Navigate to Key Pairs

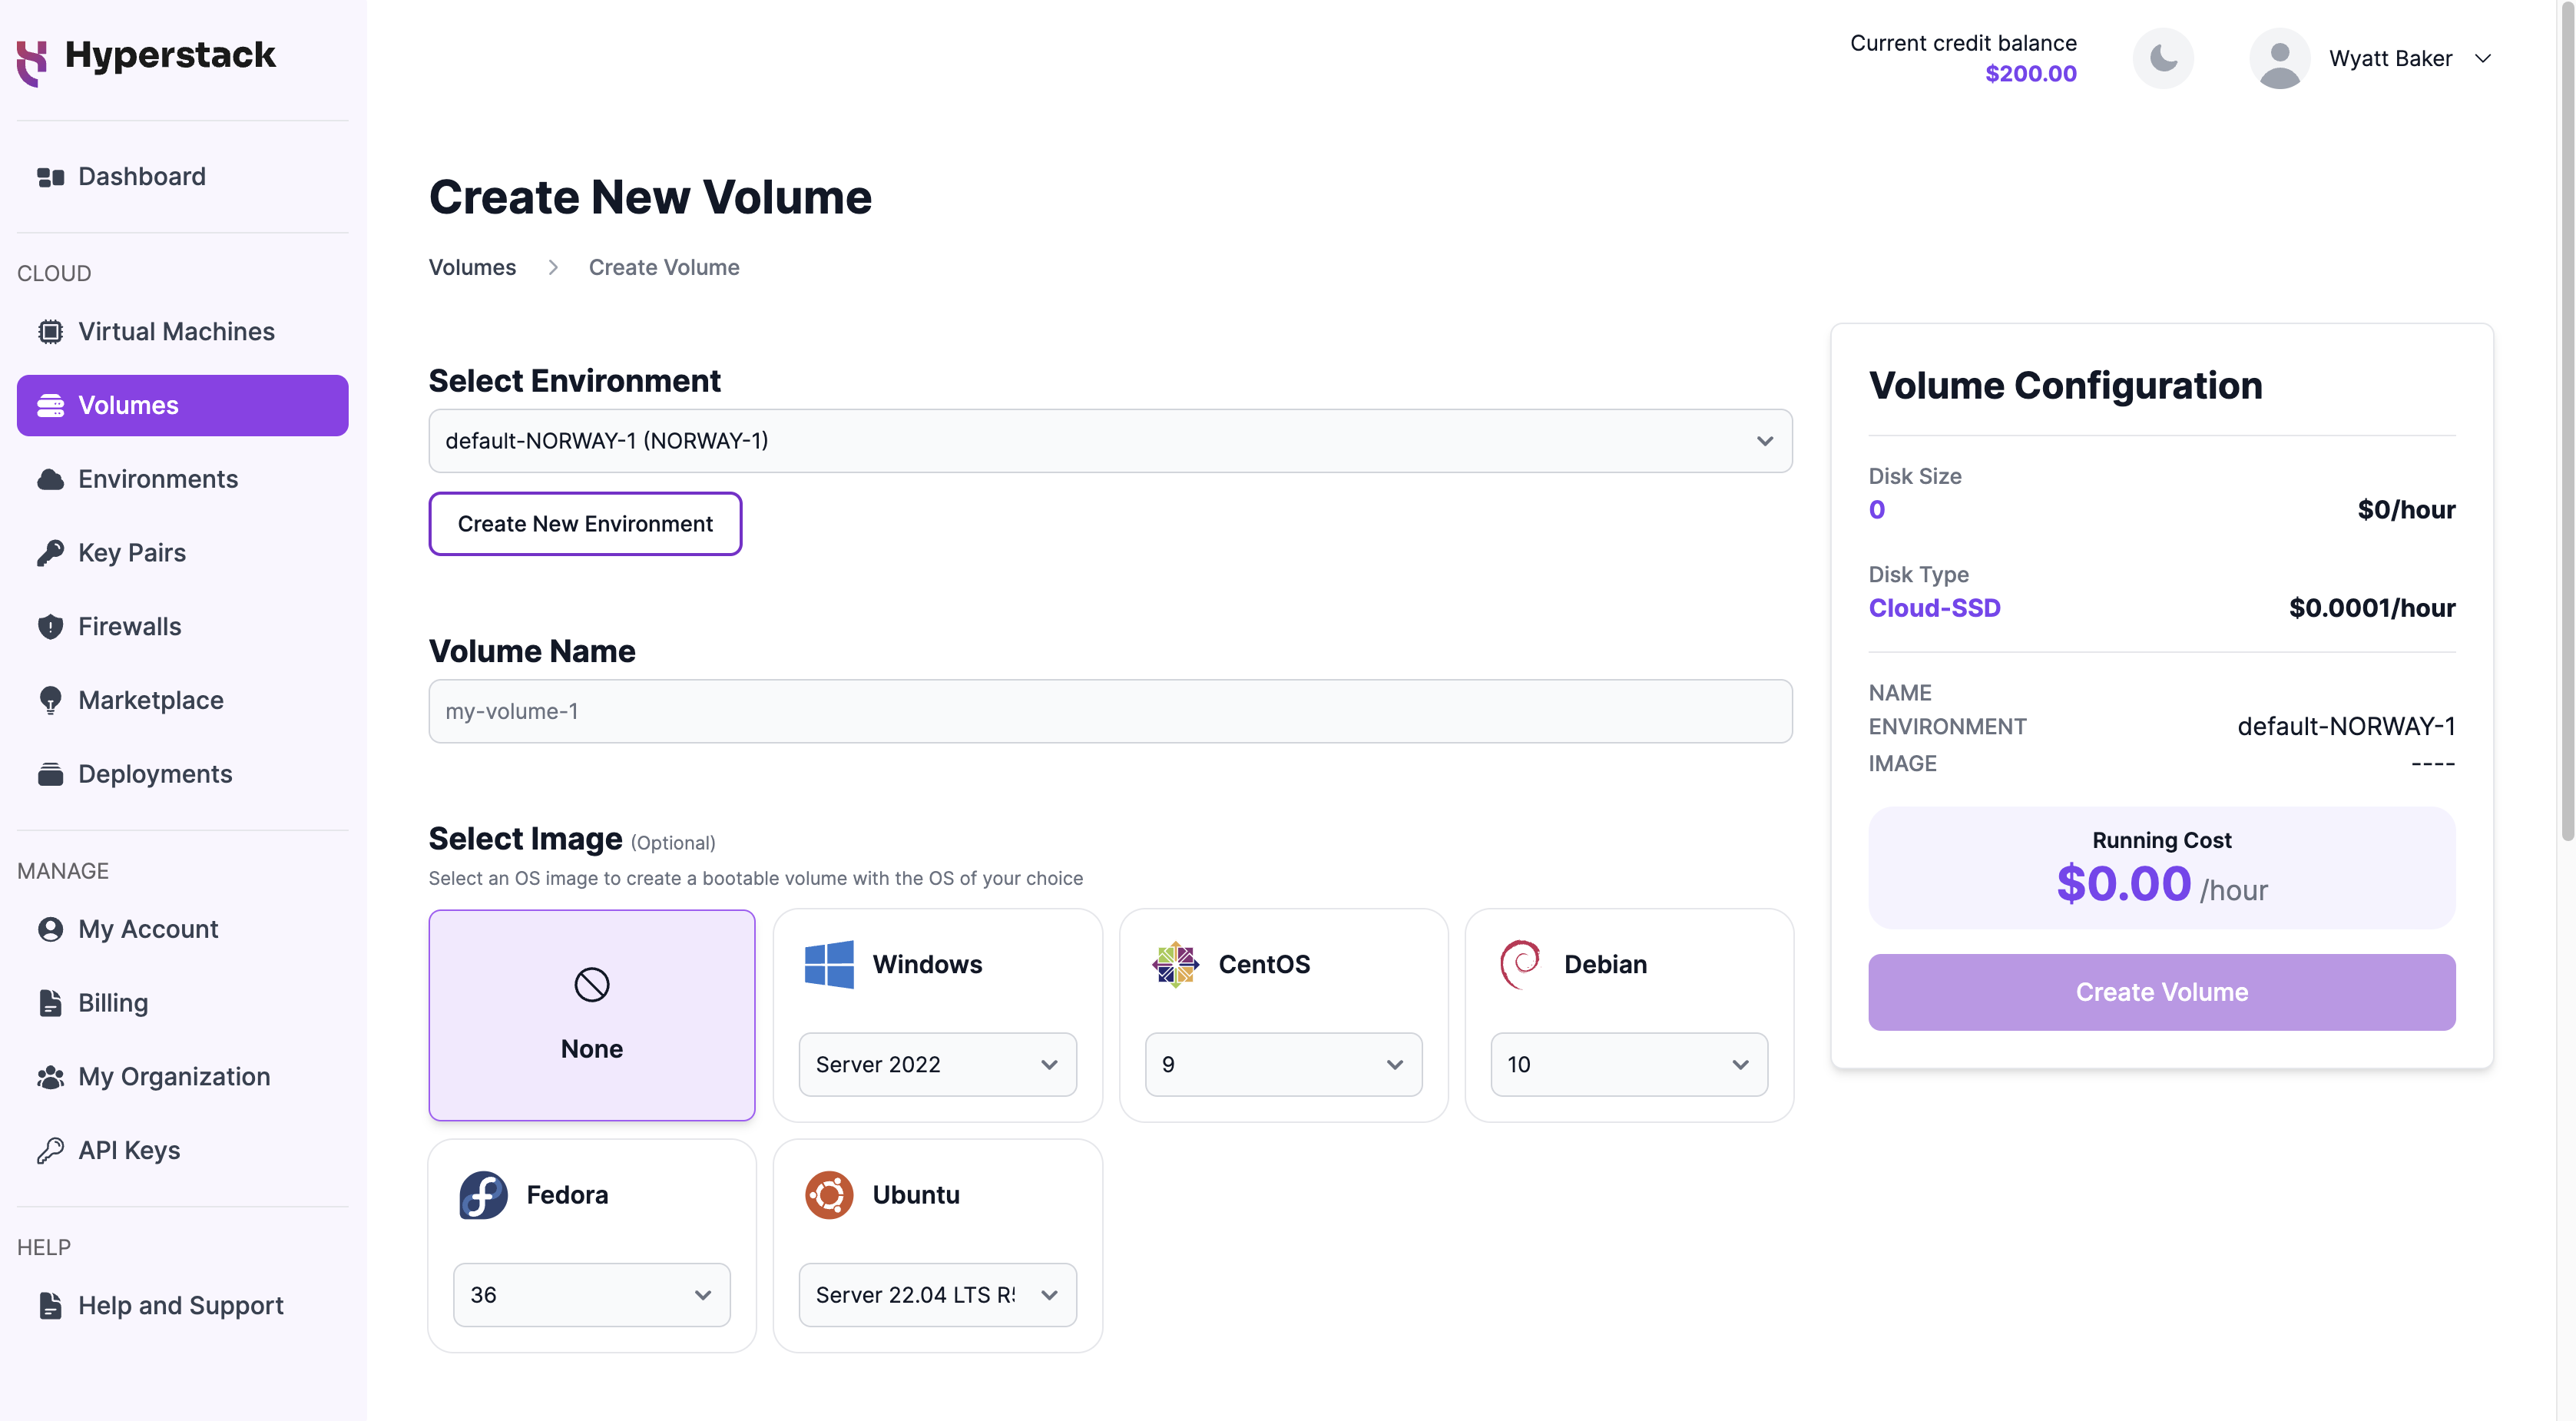point(182,553)
